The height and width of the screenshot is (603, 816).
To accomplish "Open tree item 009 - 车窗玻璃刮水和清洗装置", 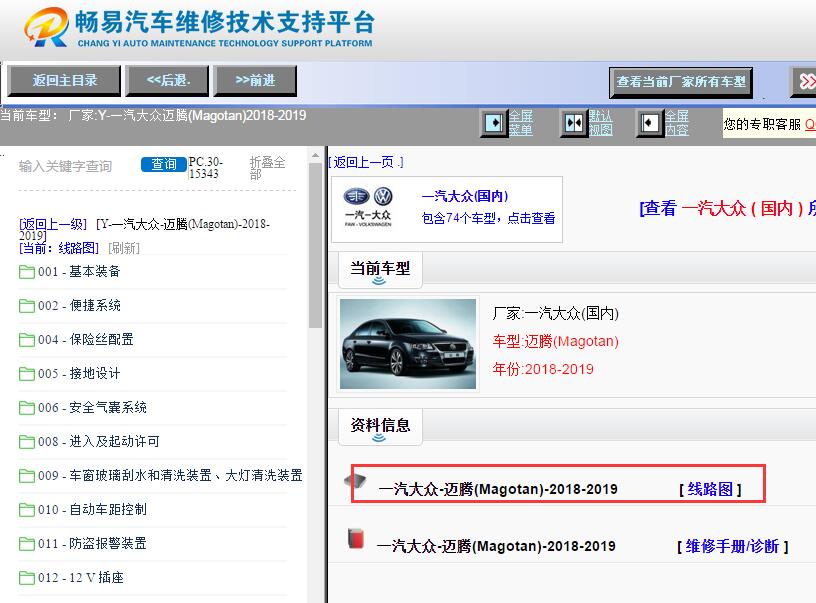I will (170, 476).
